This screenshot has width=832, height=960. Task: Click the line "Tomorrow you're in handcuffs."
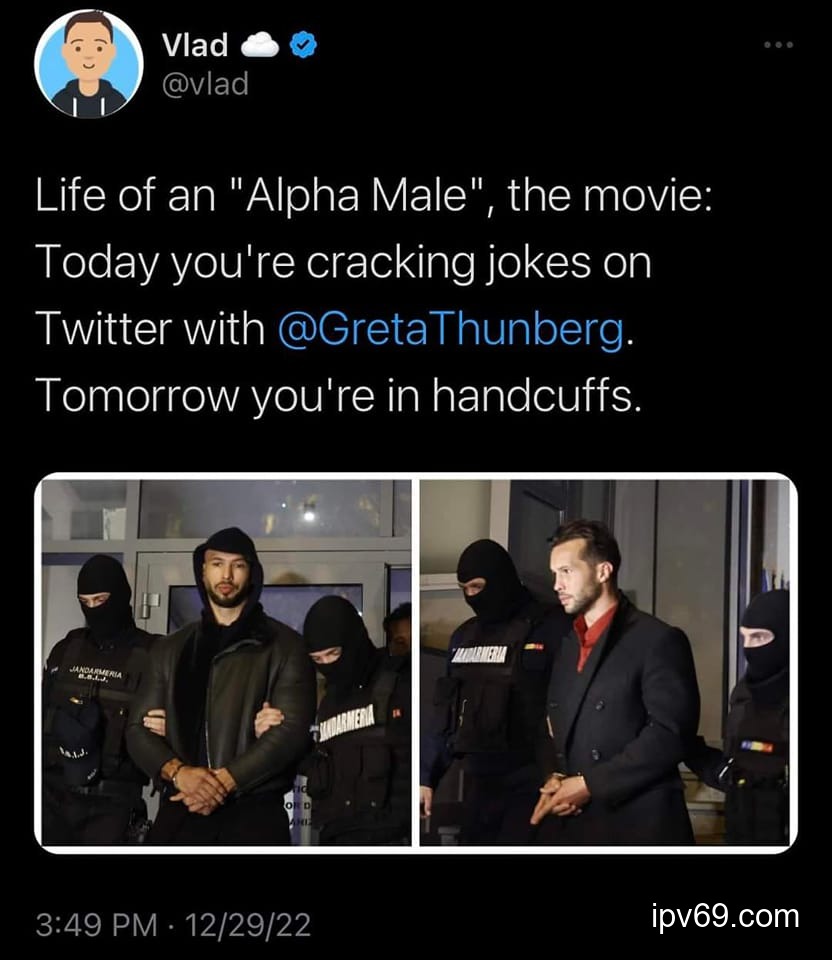(336, 396)
